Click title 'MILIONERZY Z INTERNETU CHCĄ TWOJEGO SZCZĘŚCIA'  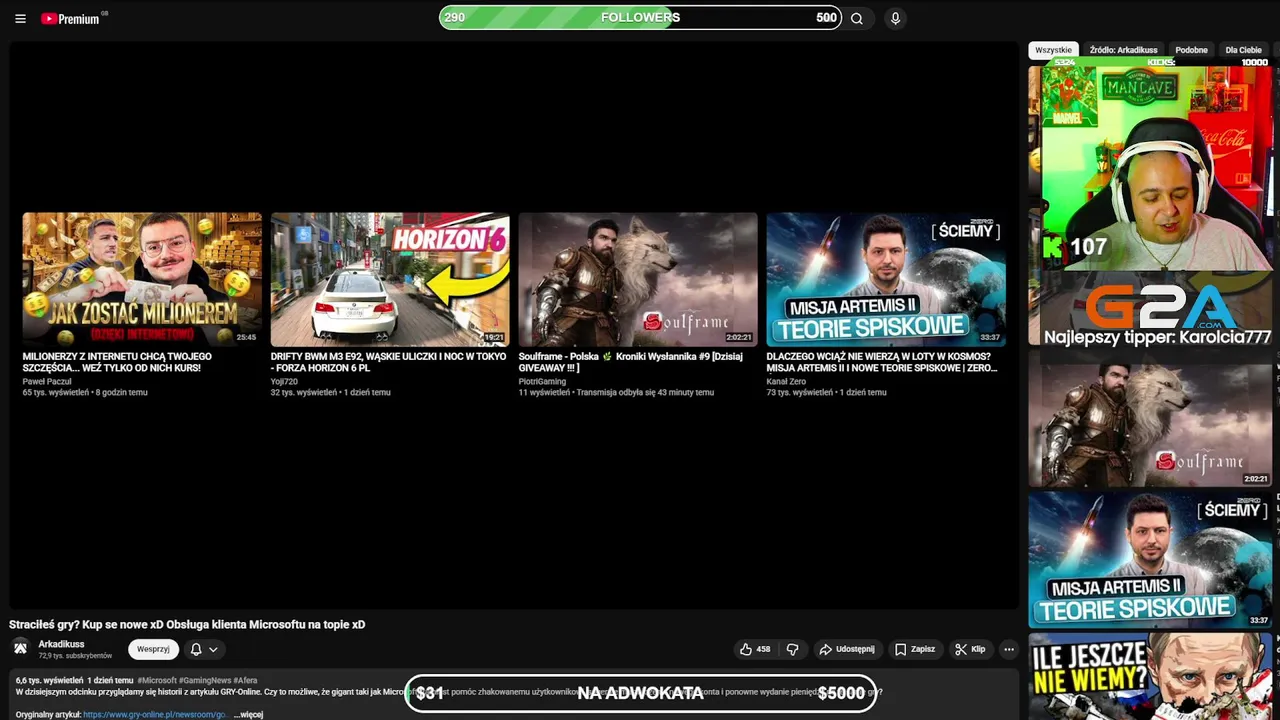117,362
